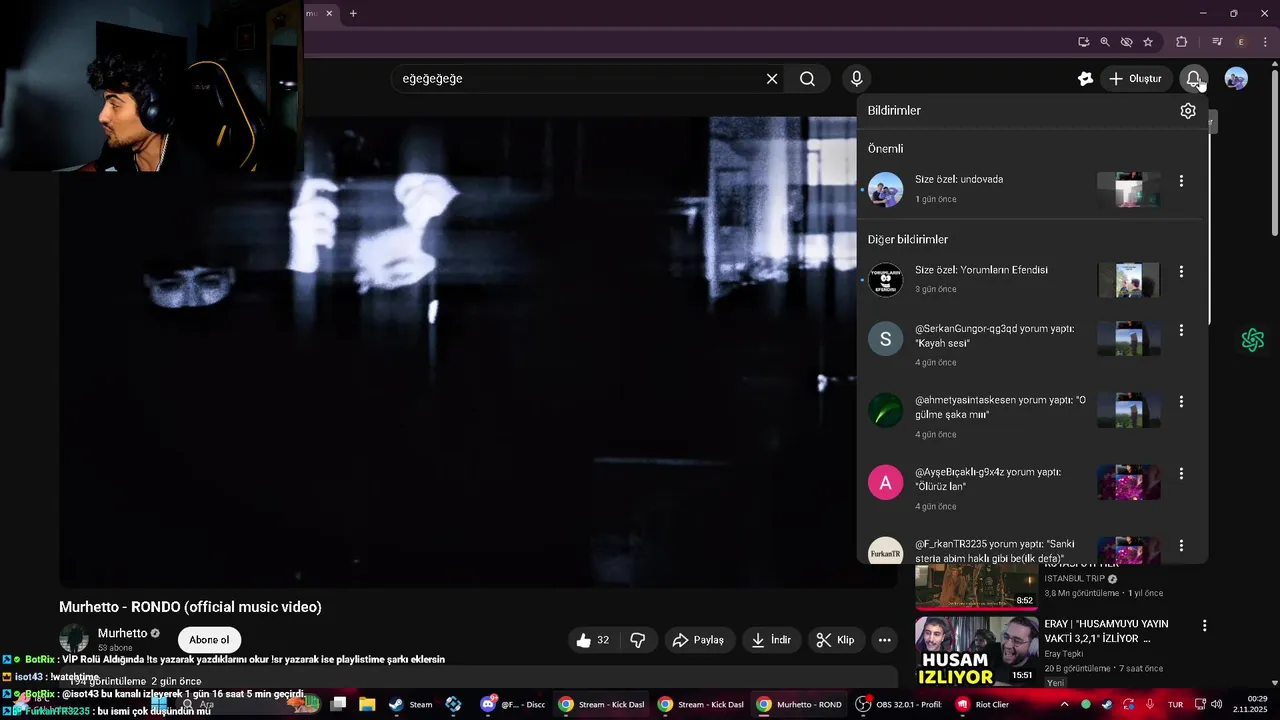The height and width of the screenshot is (720, 1280).
Task: Click the Murhetto channel avatar
Action: (74, 639)
